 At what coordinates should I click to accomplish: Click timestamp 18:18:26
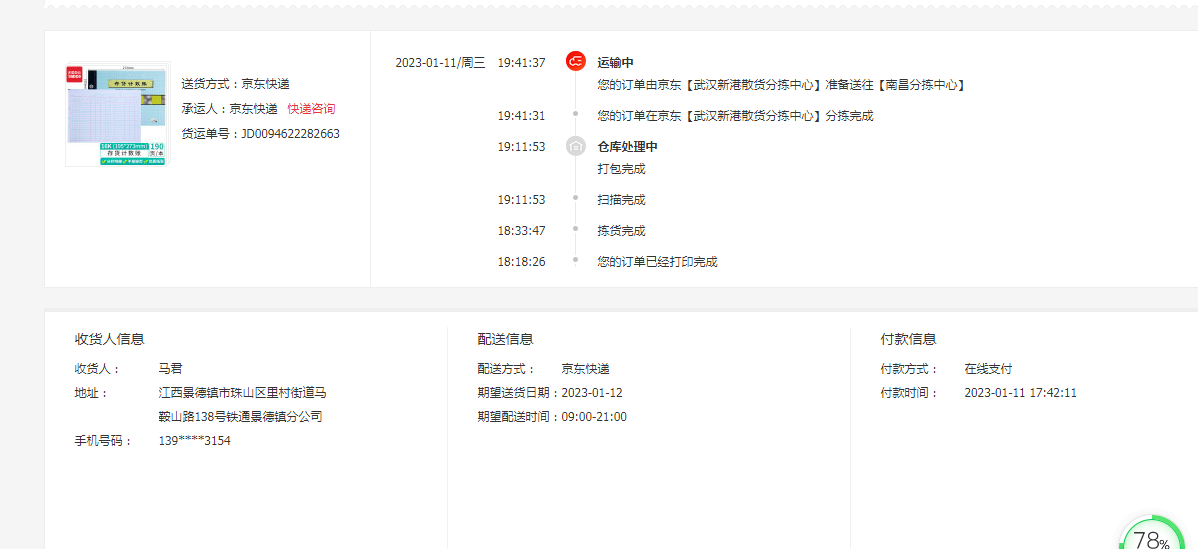coord(521,262)
